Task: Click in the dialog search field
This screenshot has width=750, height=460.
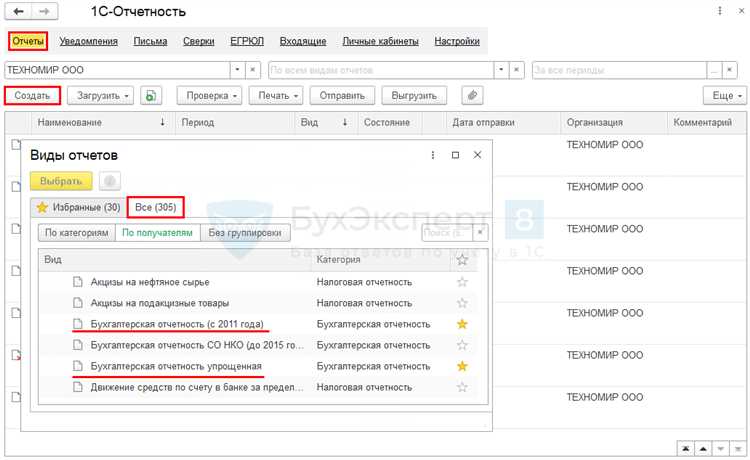Action: pos(448,233)
